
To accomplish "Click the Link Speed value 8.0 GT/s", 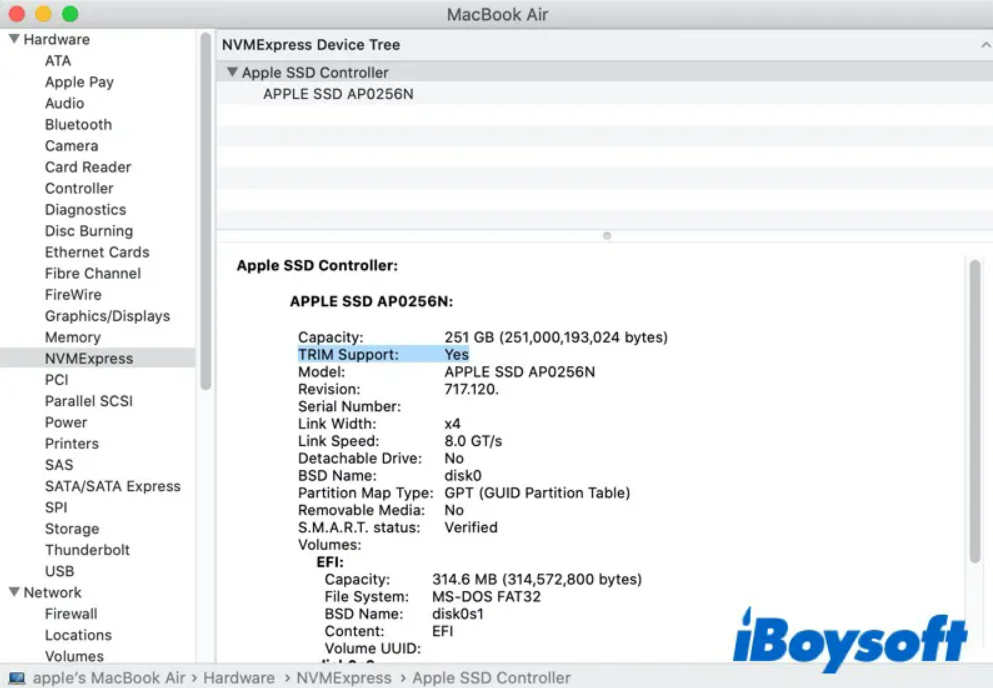I will (x=472, y=441).
